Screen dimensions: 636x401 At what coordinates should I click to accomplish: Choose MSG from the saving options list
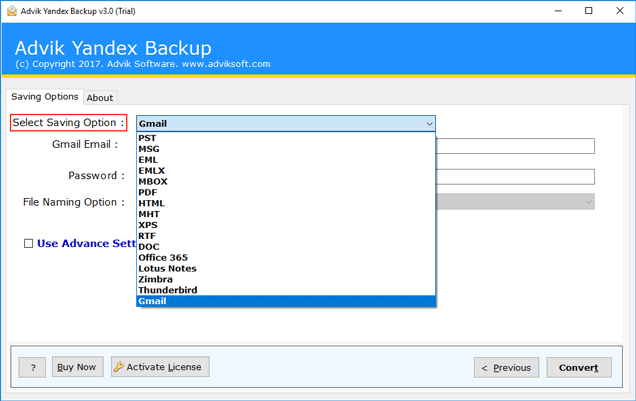286,149
